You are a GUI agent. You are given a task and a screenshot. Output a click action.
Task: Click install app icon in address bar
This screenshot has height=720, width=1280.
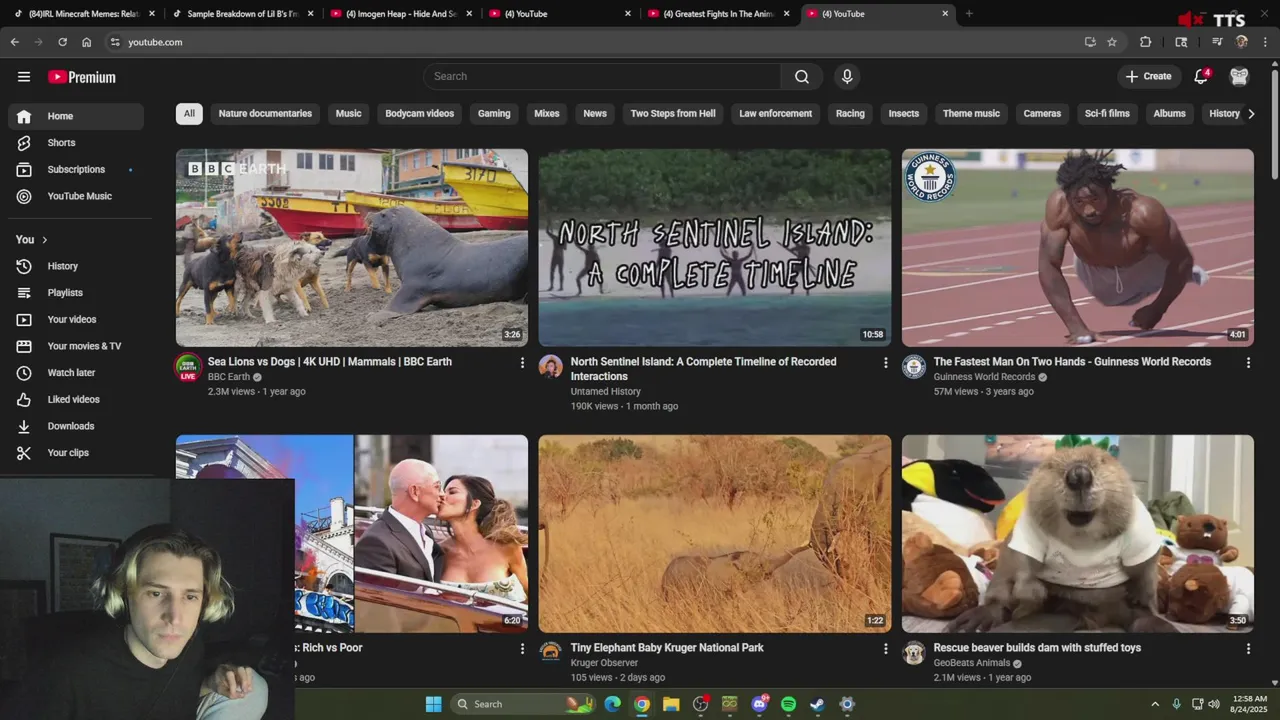(1090, 42)
